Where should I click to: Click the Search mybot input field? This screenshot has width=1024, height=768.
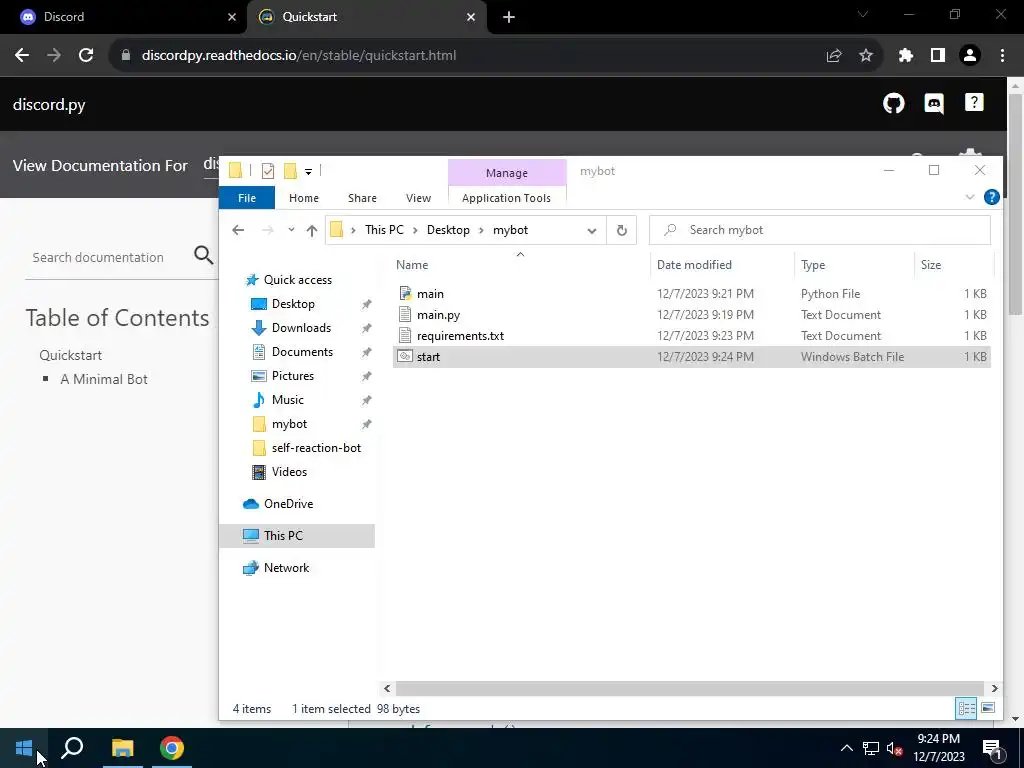click(820, 230)
